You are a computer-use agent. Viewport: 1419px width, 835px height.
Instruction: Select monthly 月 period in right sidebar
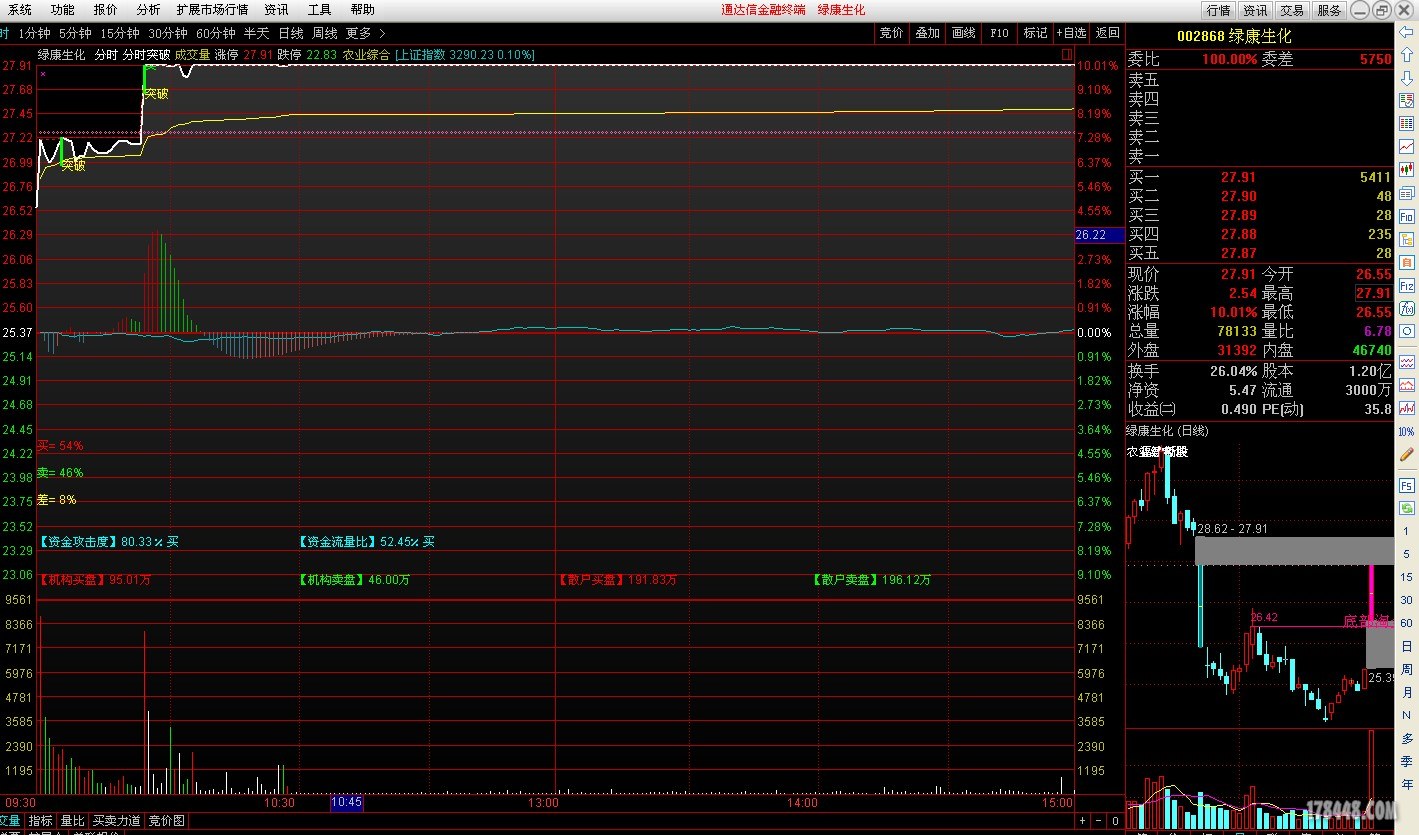(x=1407, y=692)
